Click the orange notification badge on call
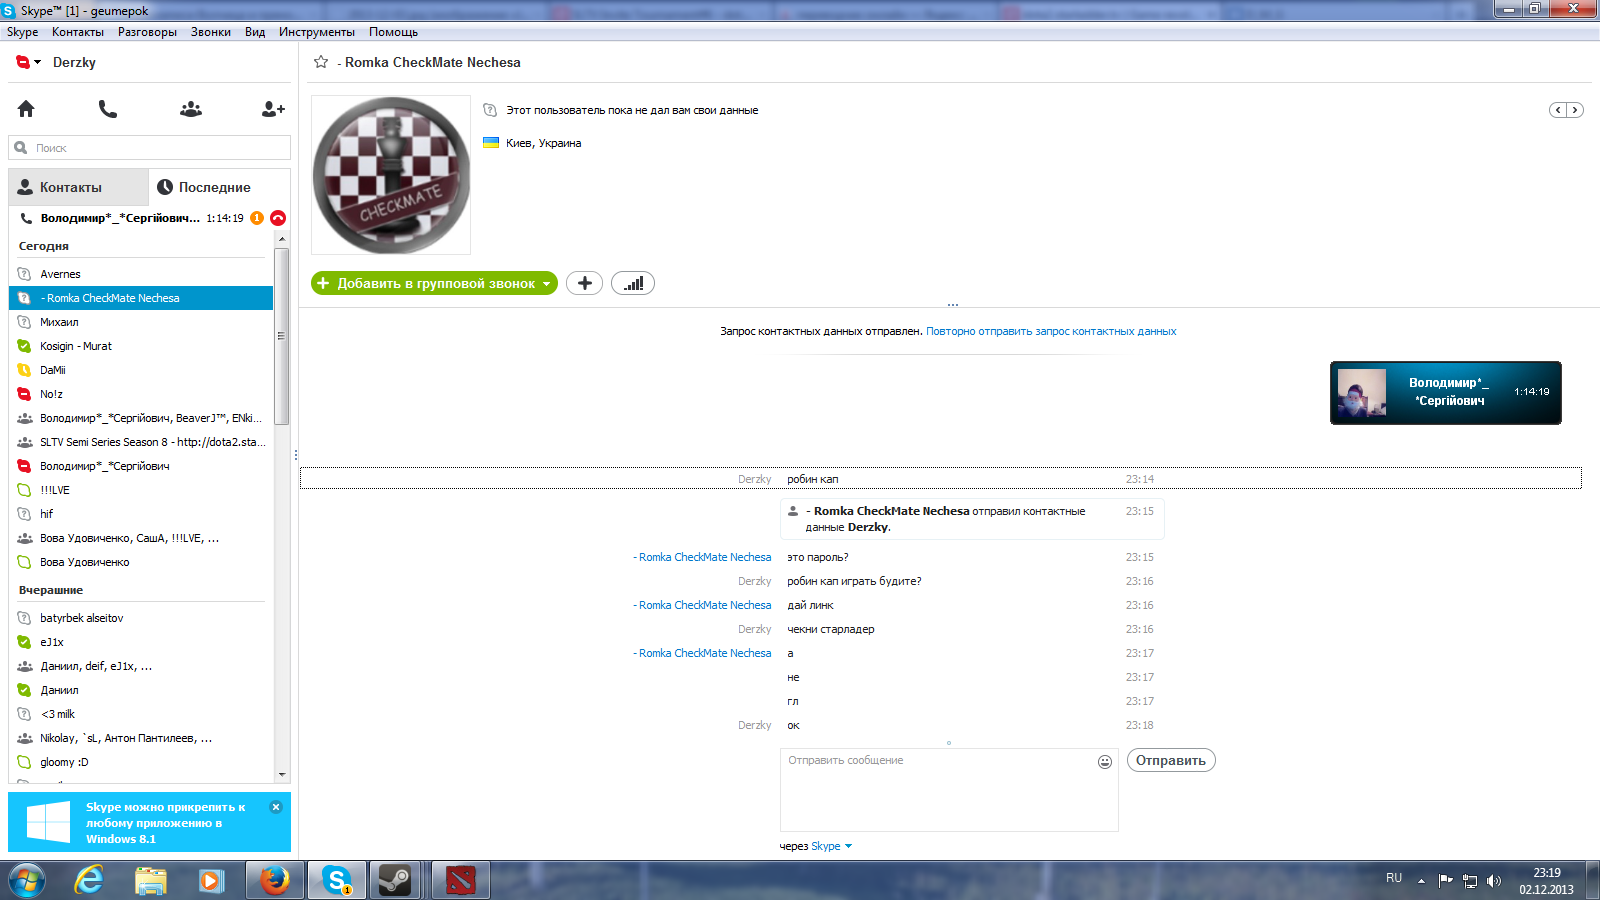1600x900 pixels. pos(257,218)
